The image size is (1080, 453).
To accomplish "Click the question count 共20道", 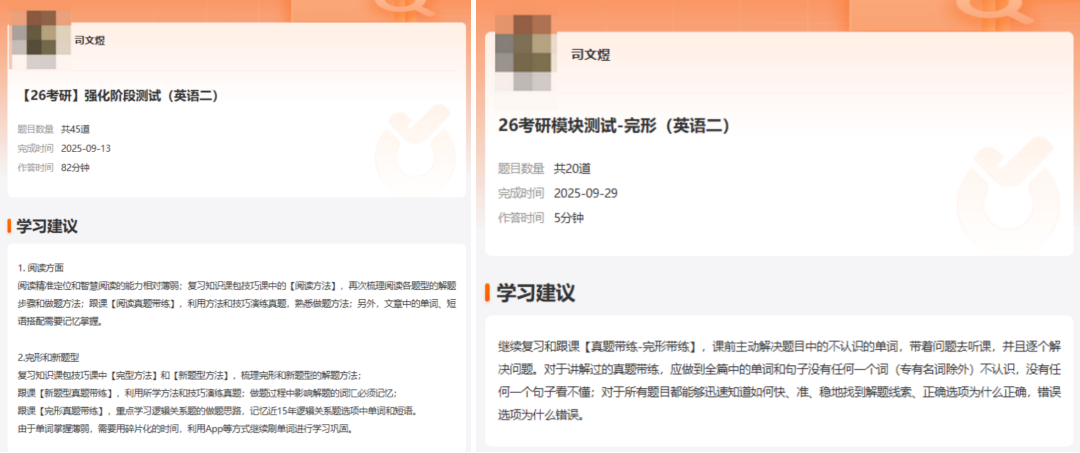I will tap(572, 169).
